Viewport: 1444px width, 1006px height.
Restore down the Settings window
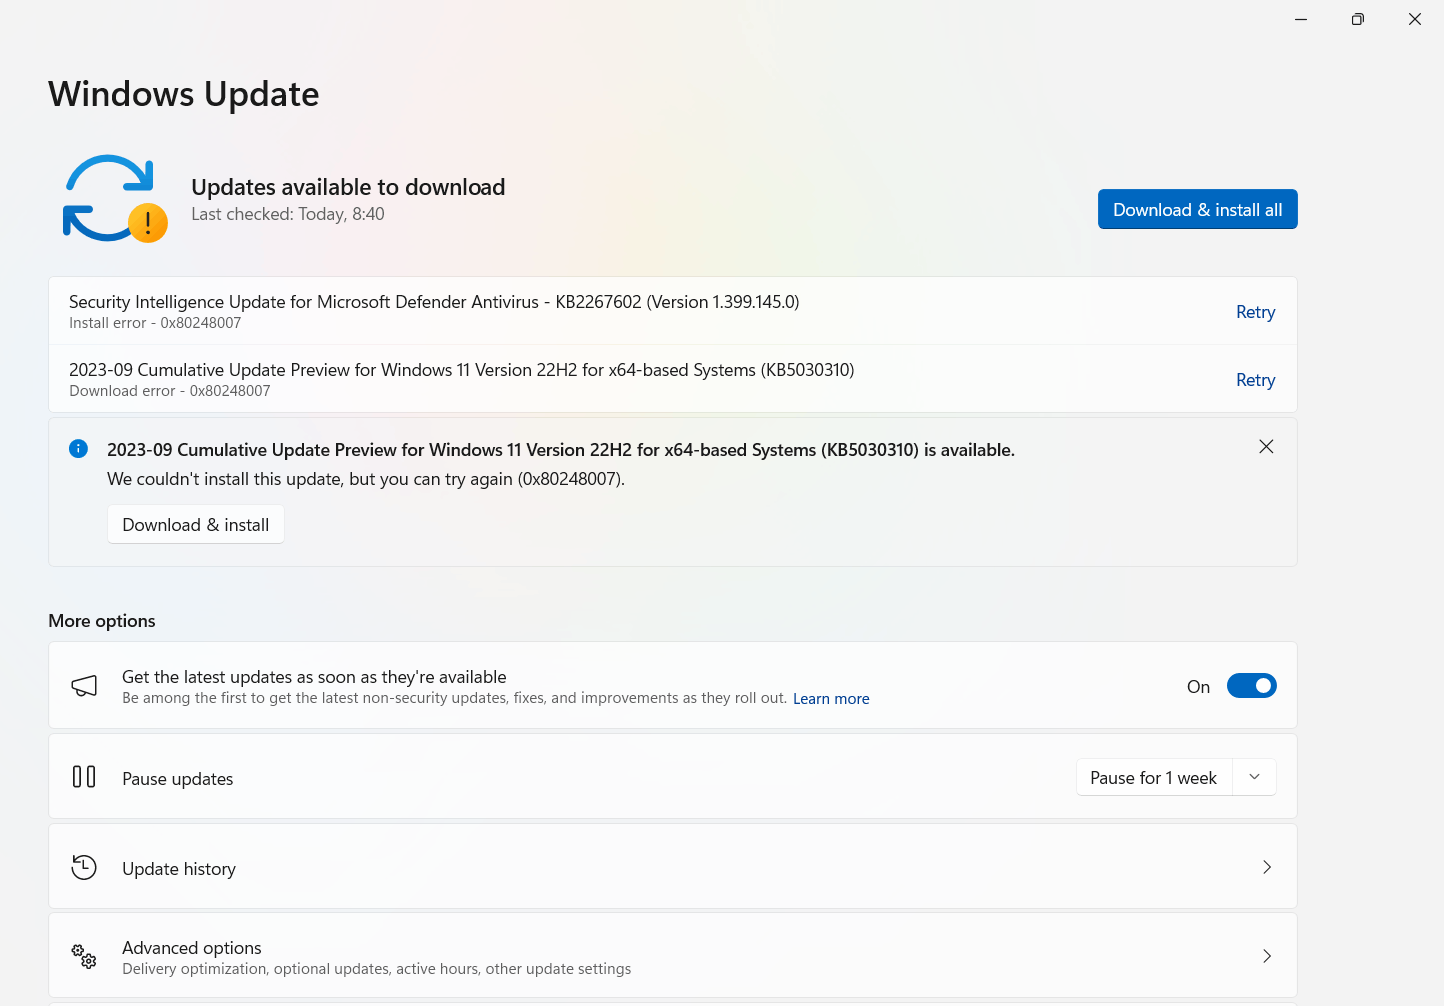pos(1357,19)
